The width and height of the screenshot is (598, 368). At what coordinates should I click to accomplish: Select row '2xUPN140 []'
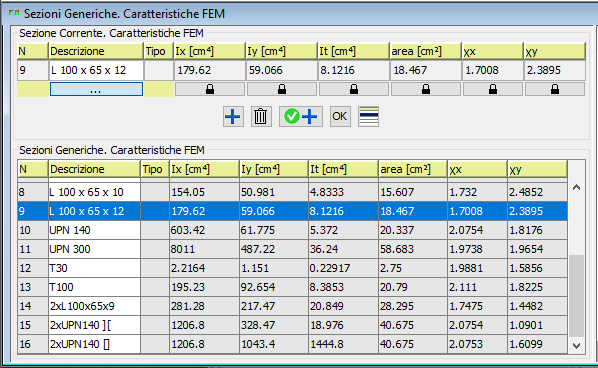(292, 344)
